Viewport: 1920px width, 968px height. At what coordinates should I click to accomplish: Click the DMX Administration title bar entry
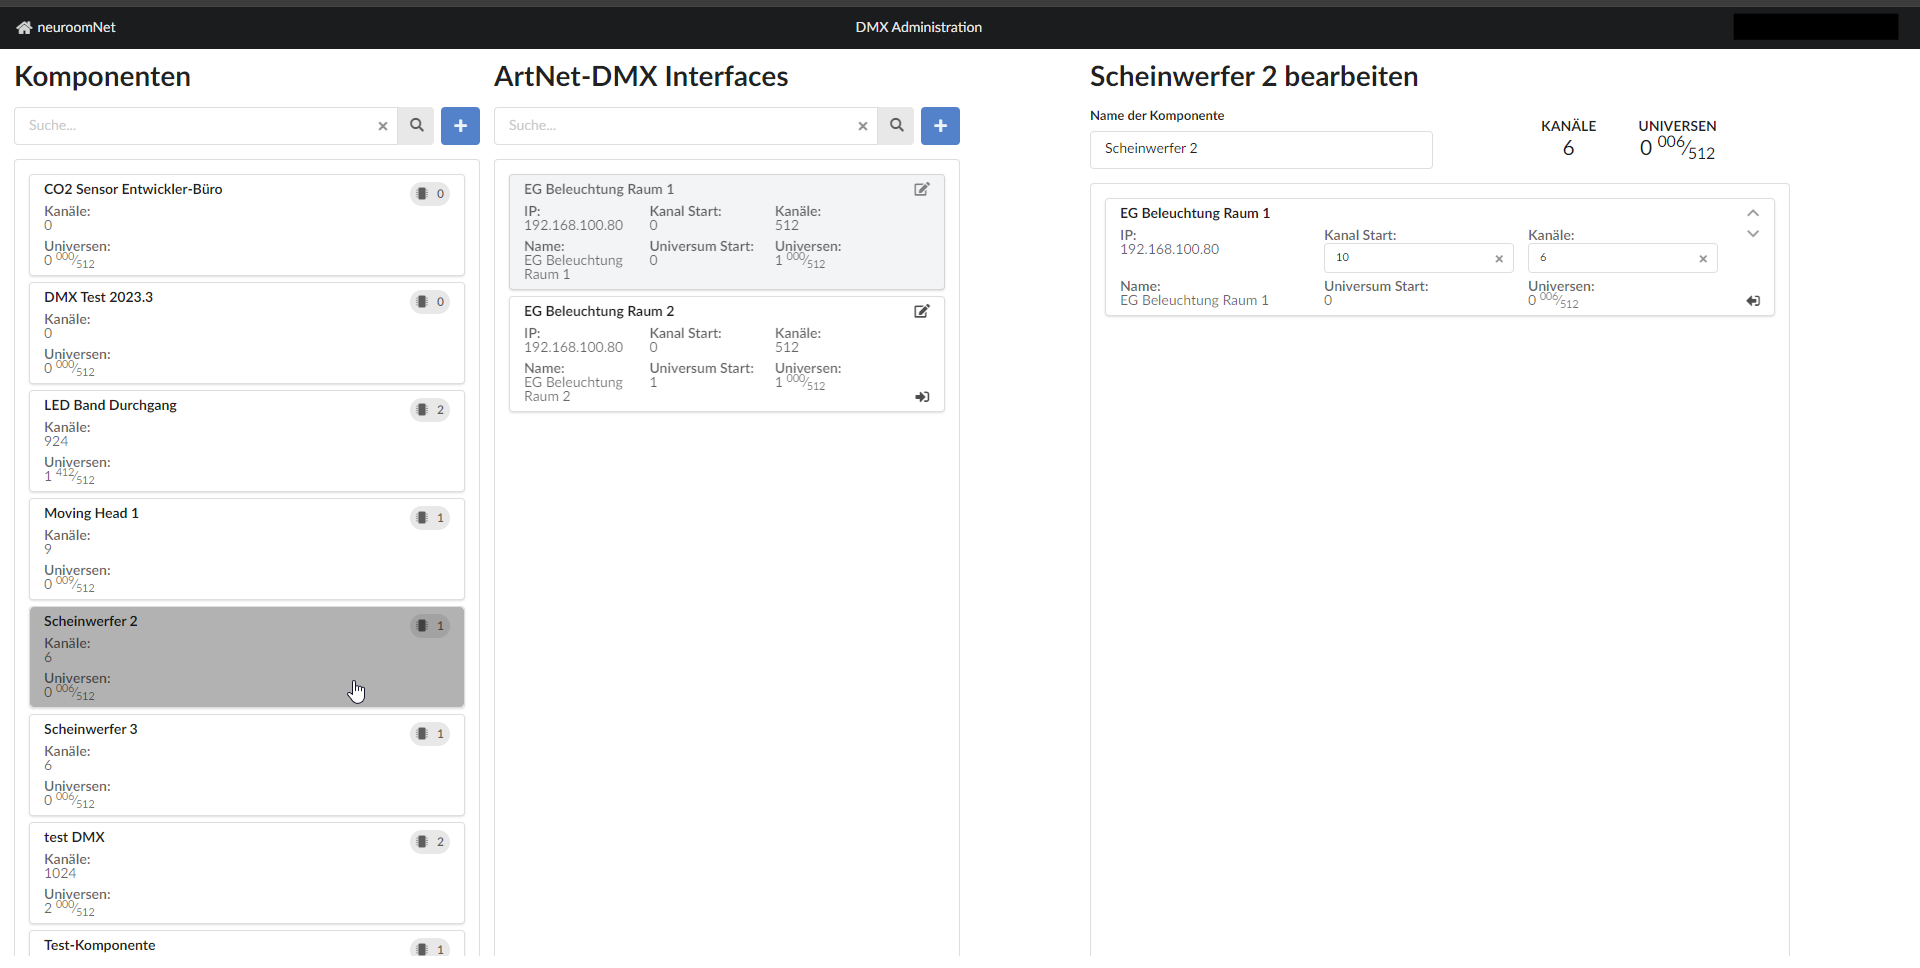pos(918,27)
